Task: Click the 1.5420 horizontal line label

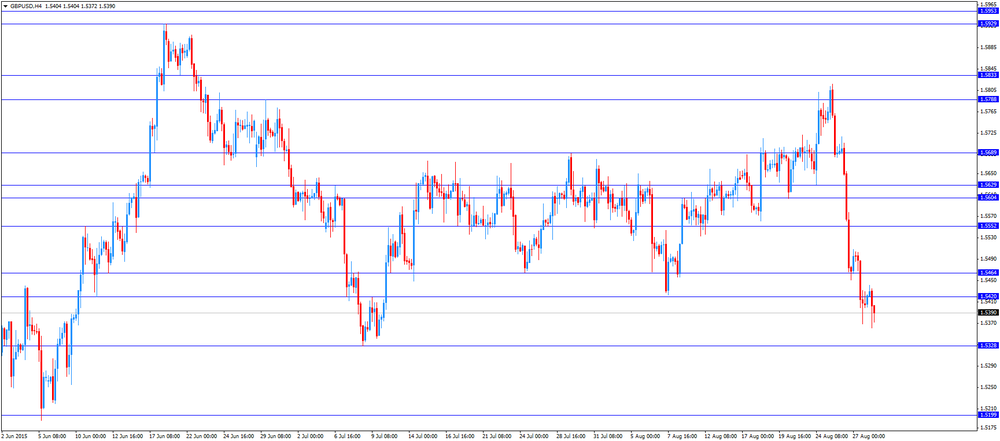Action: [x=987, y=297]
